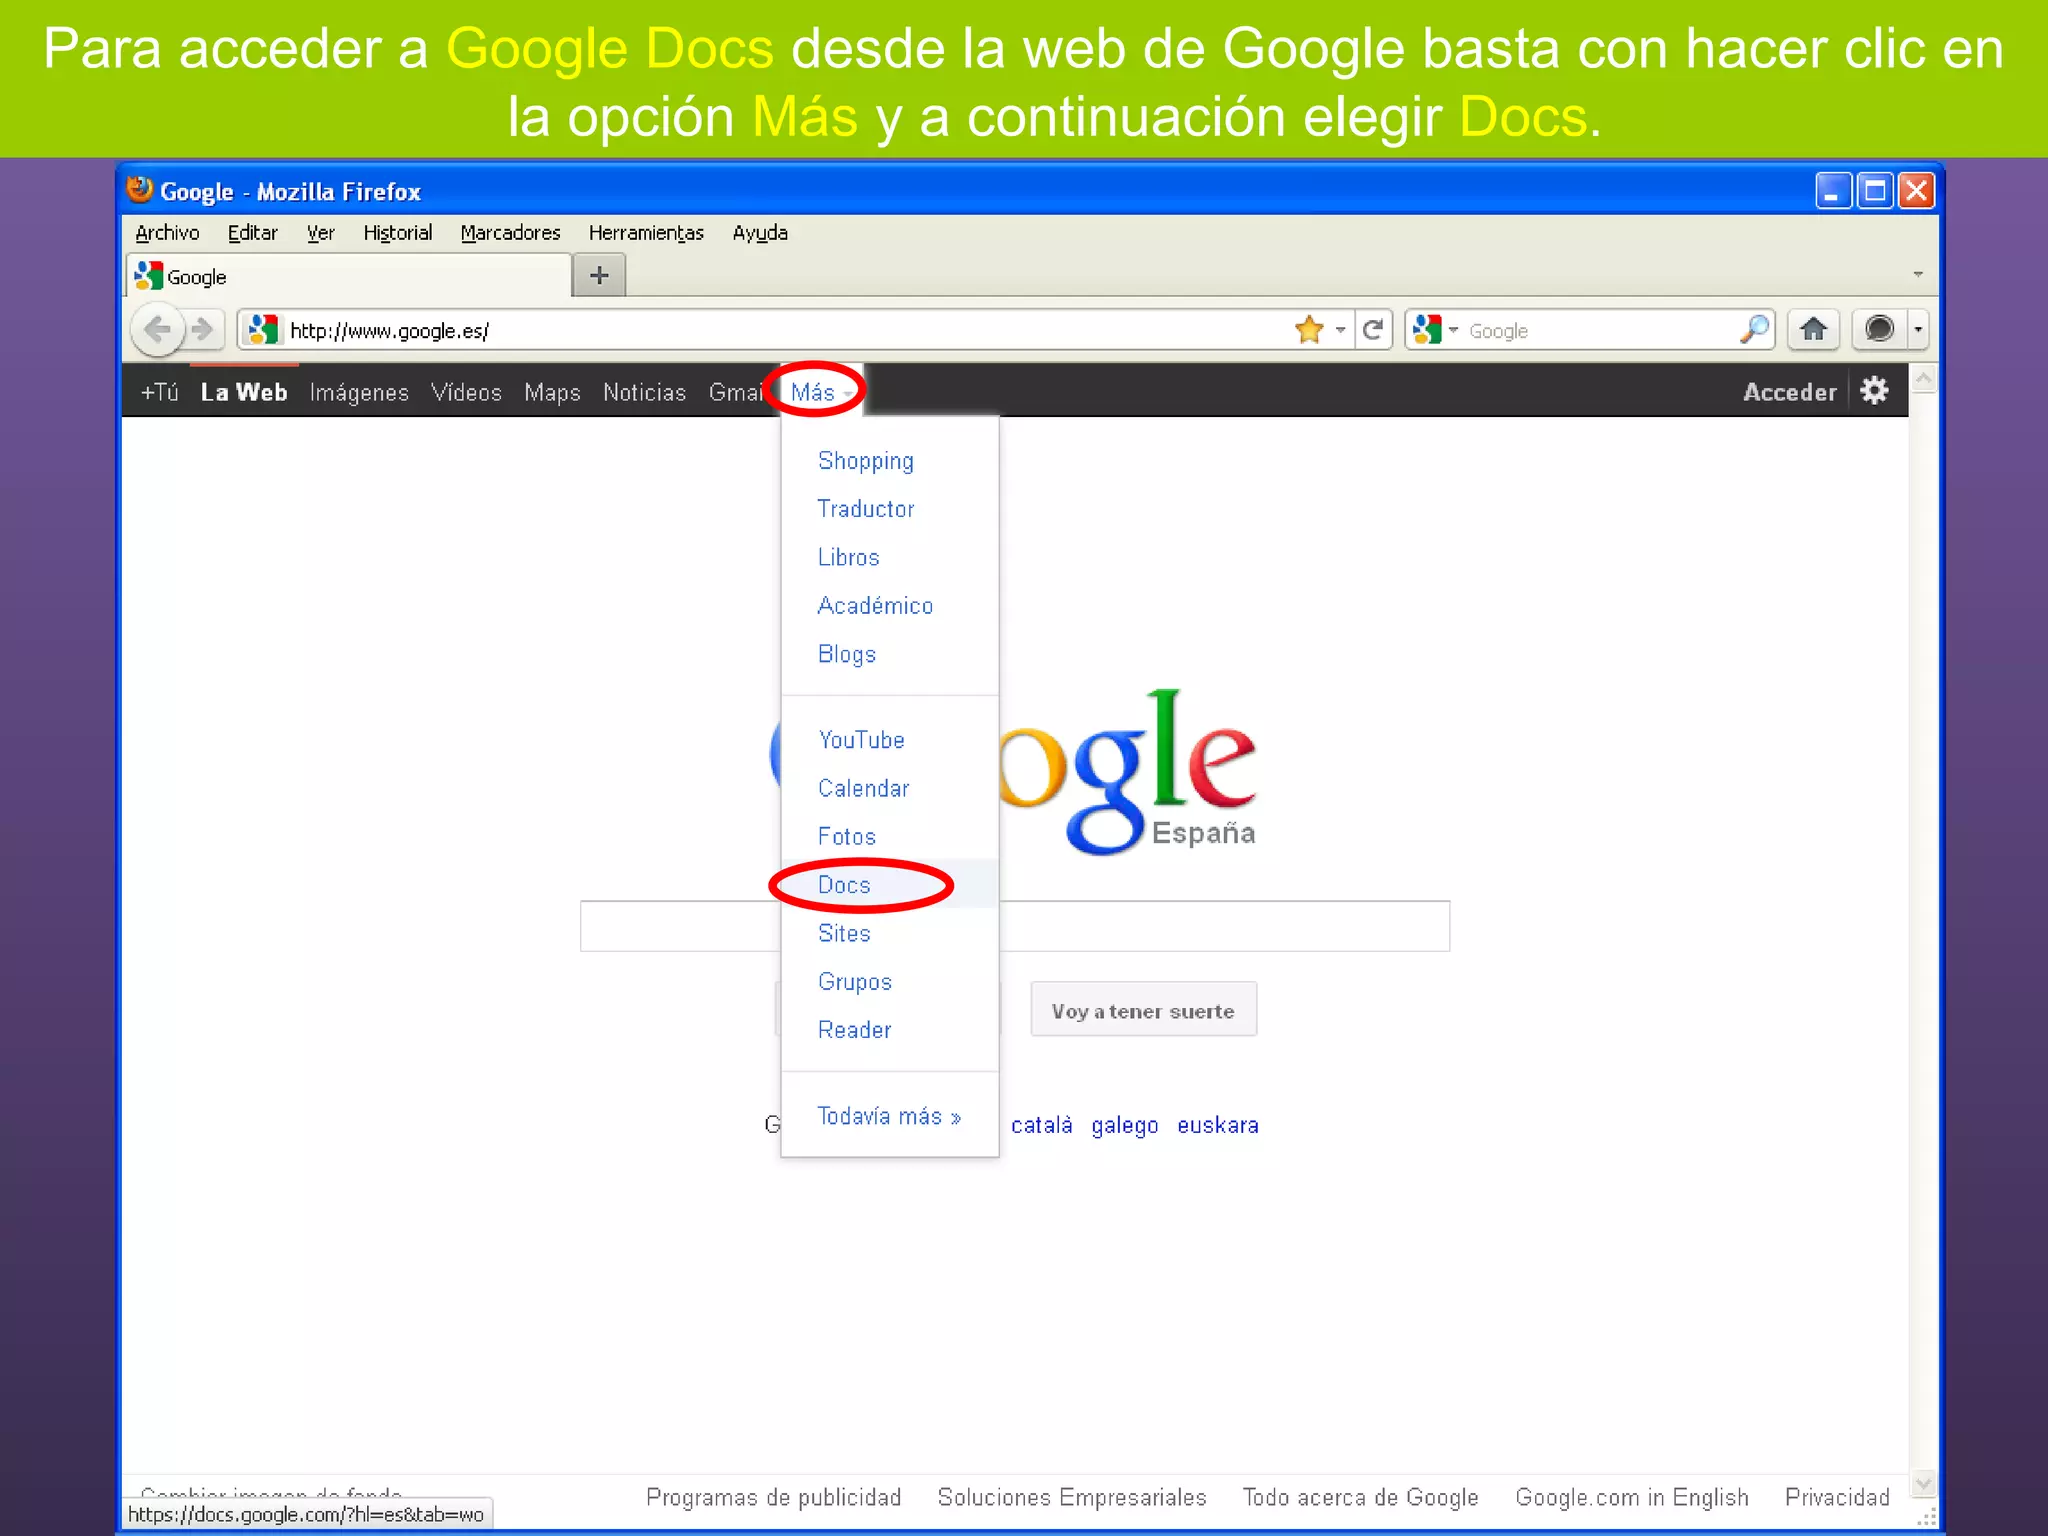Click the Acceder sign-in link

click(1789, 392)
